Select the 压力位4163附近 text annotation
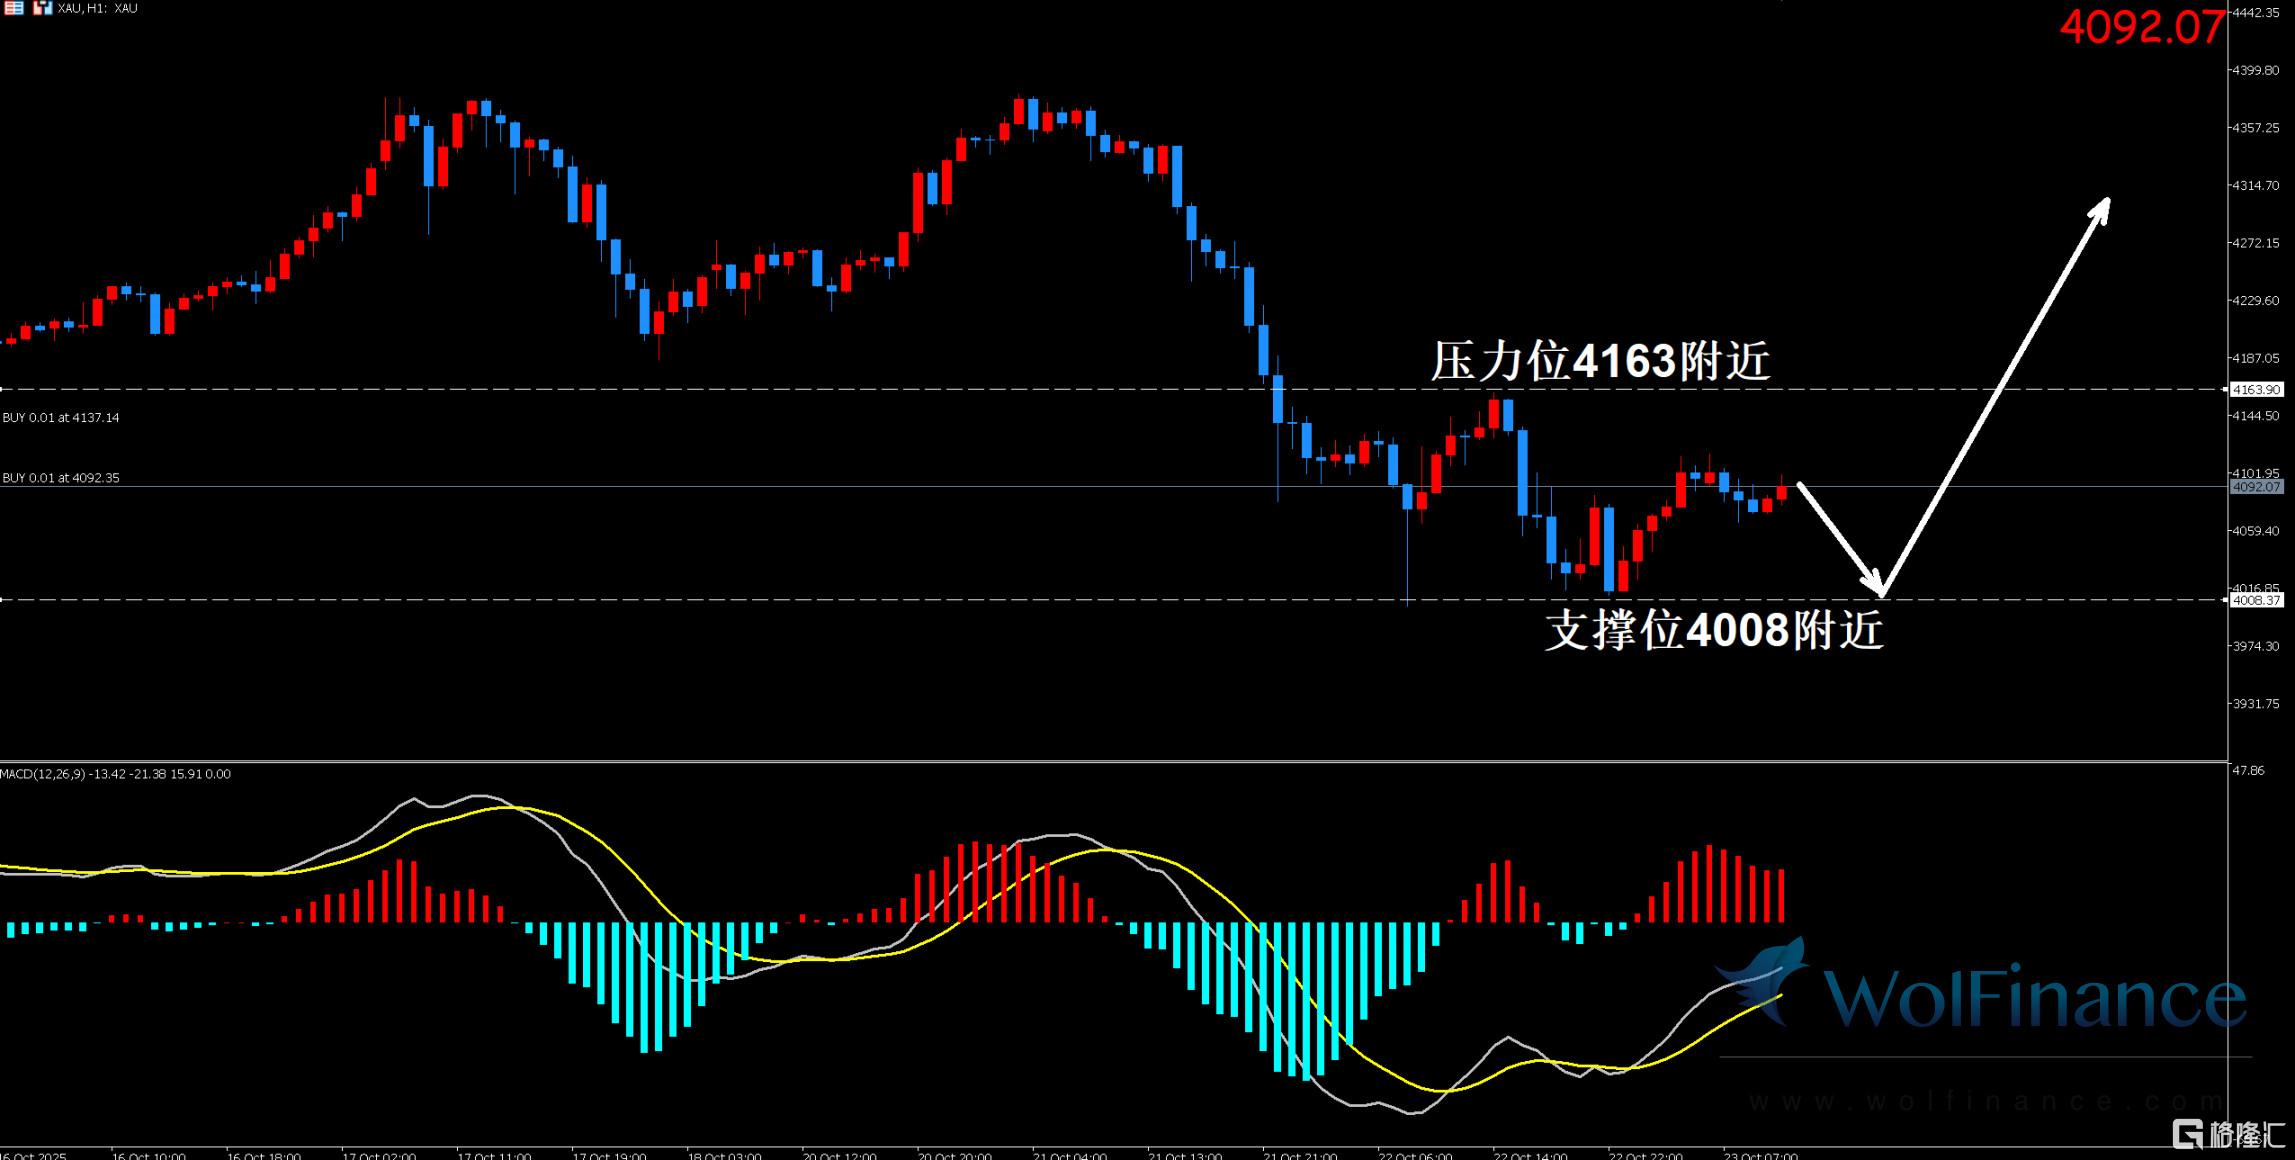Viewport: 2295px width, 1160px height. tap(1599, 361)
